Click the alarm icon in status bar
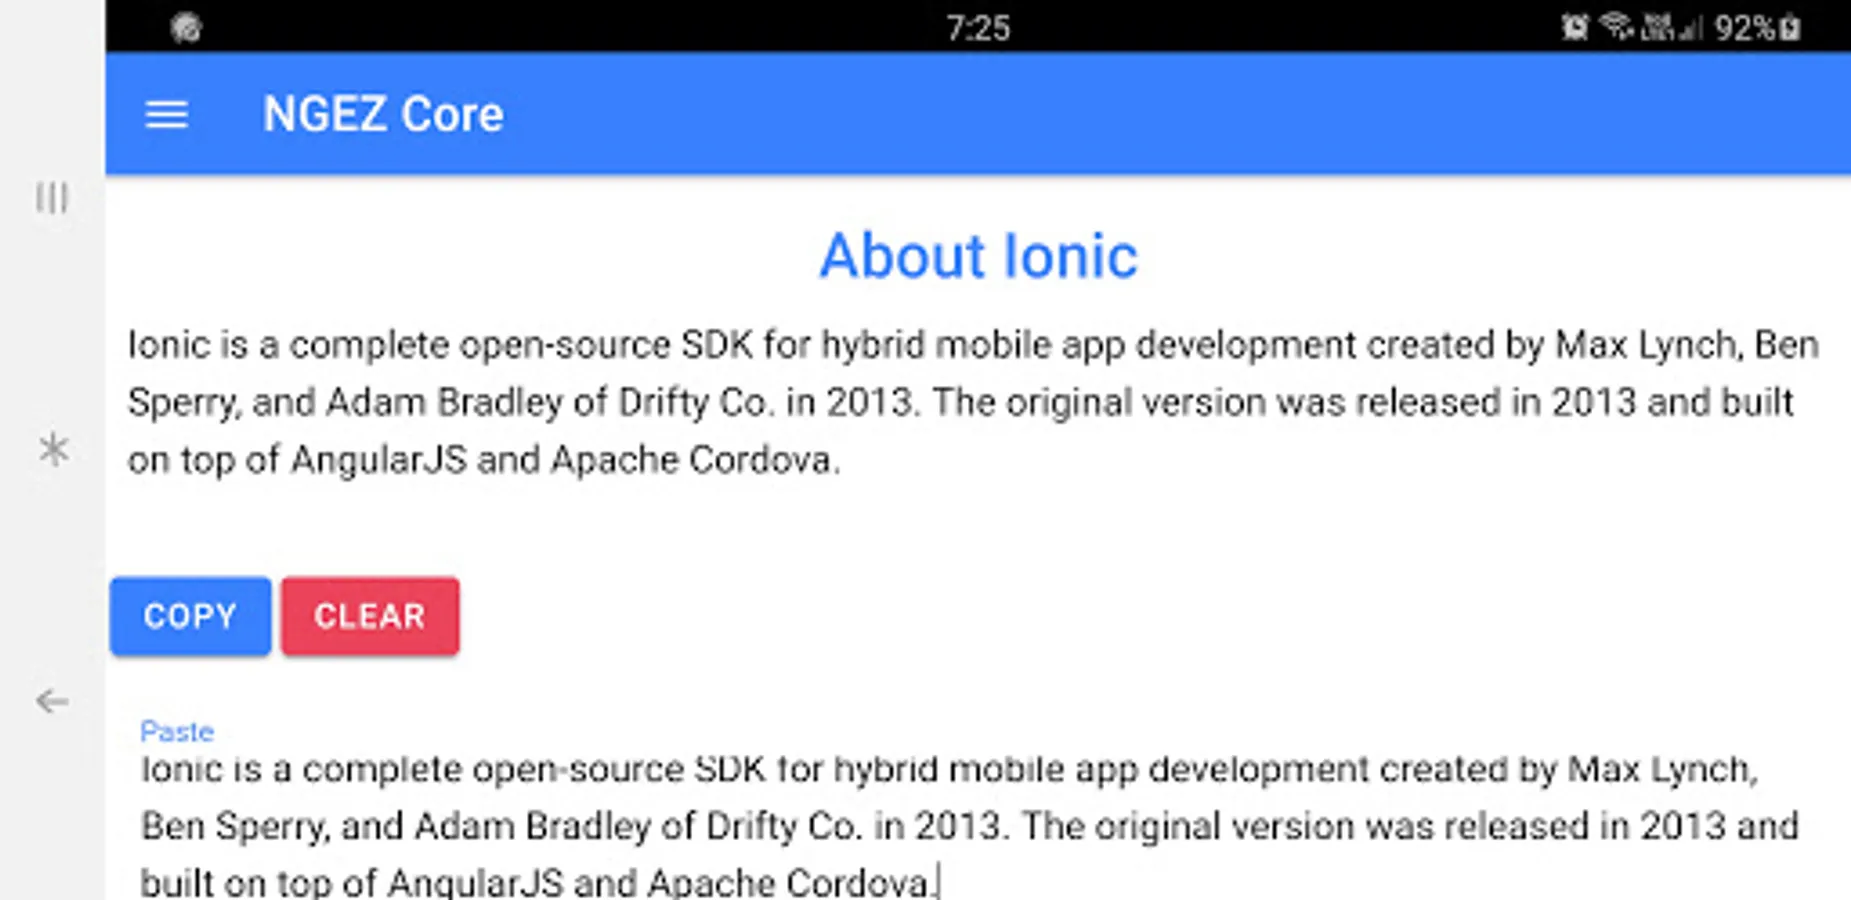This screenshot has height=900, width=1851. [x=1574, y=27]
